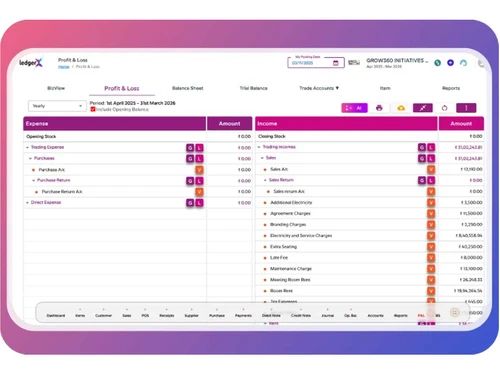Open the round grid icon in bottom navigation

[454, 312]
